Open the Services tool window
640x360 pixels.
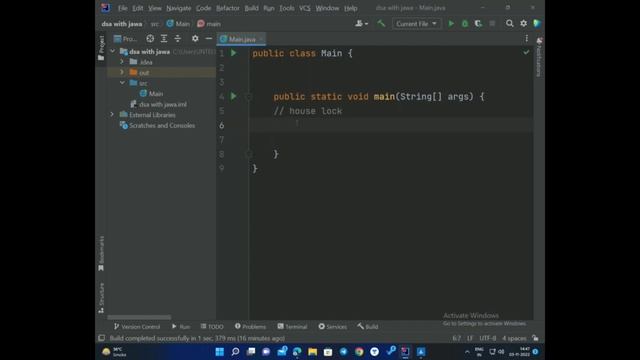tap(333, 327)
